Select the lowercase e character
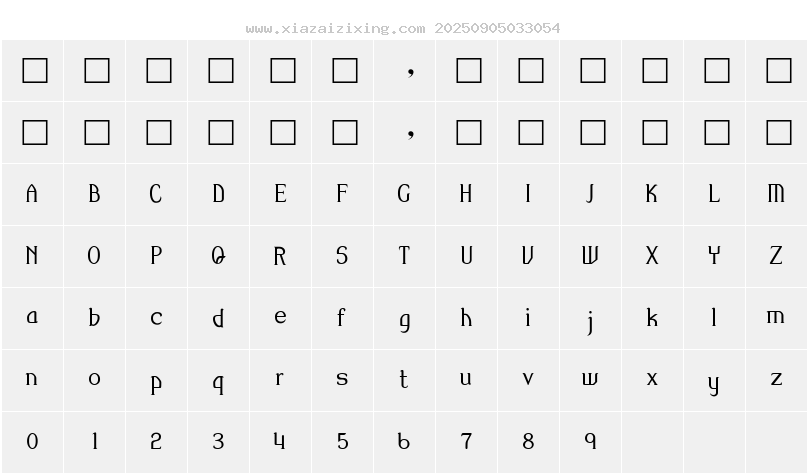The height and width of the screenshot is (476, 808). point(280,318)
